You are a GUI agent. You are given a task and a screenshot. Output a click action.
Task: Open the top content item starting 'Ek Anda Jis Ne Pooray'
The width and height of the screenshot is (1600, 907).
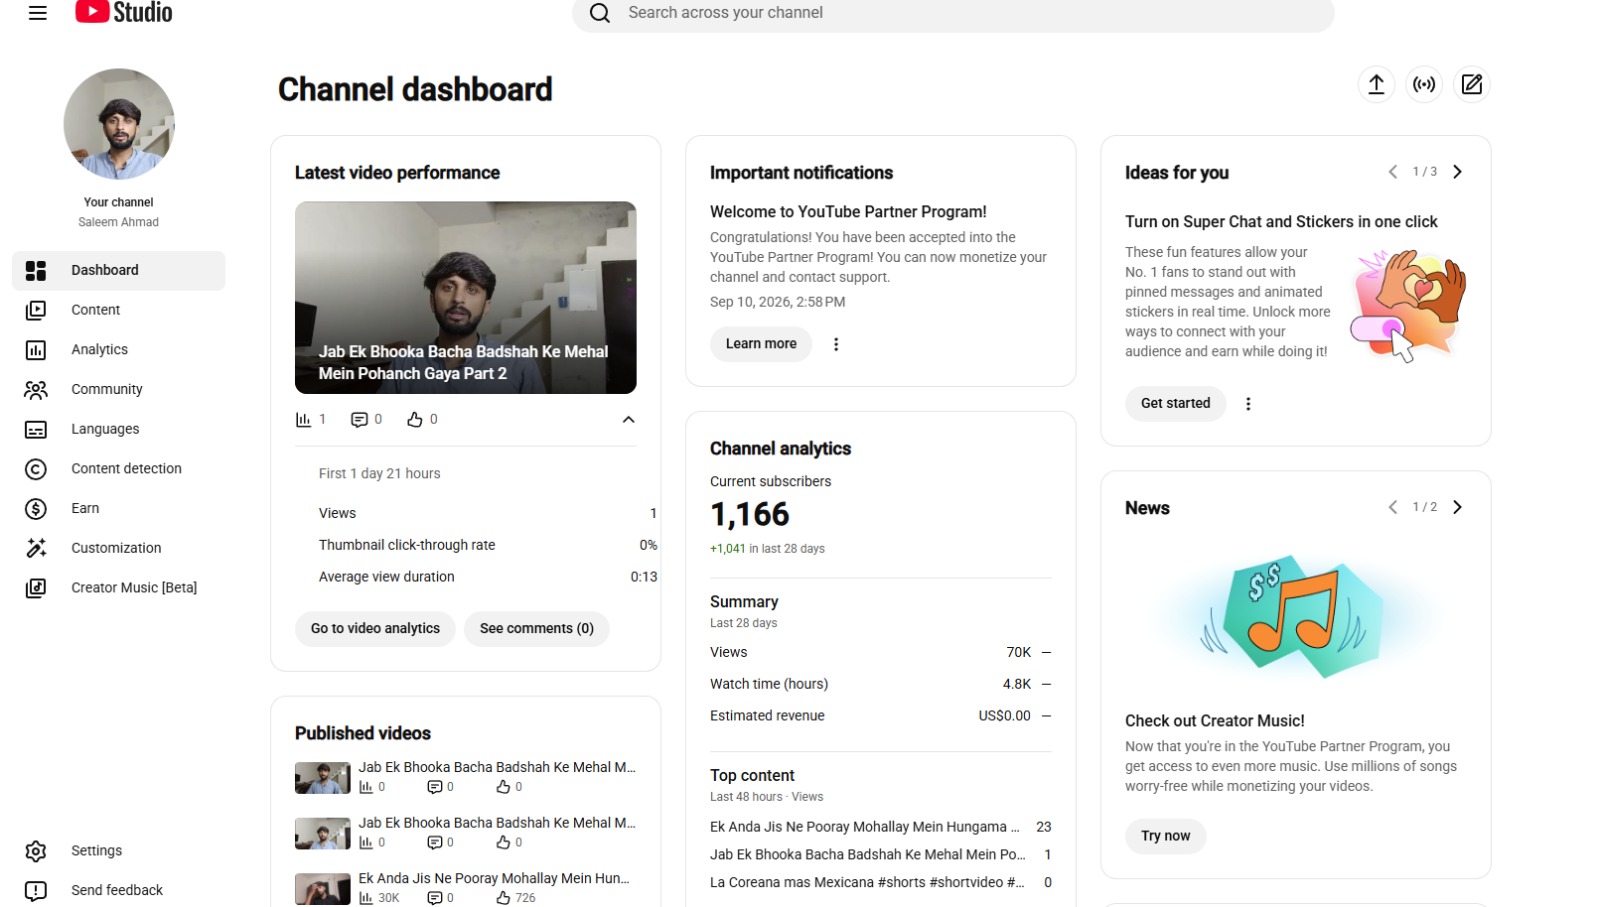865,827
